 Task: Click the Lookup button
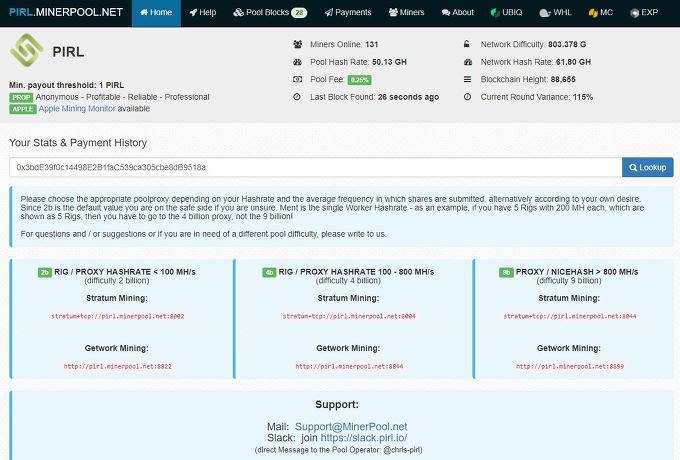coord(647,167)
